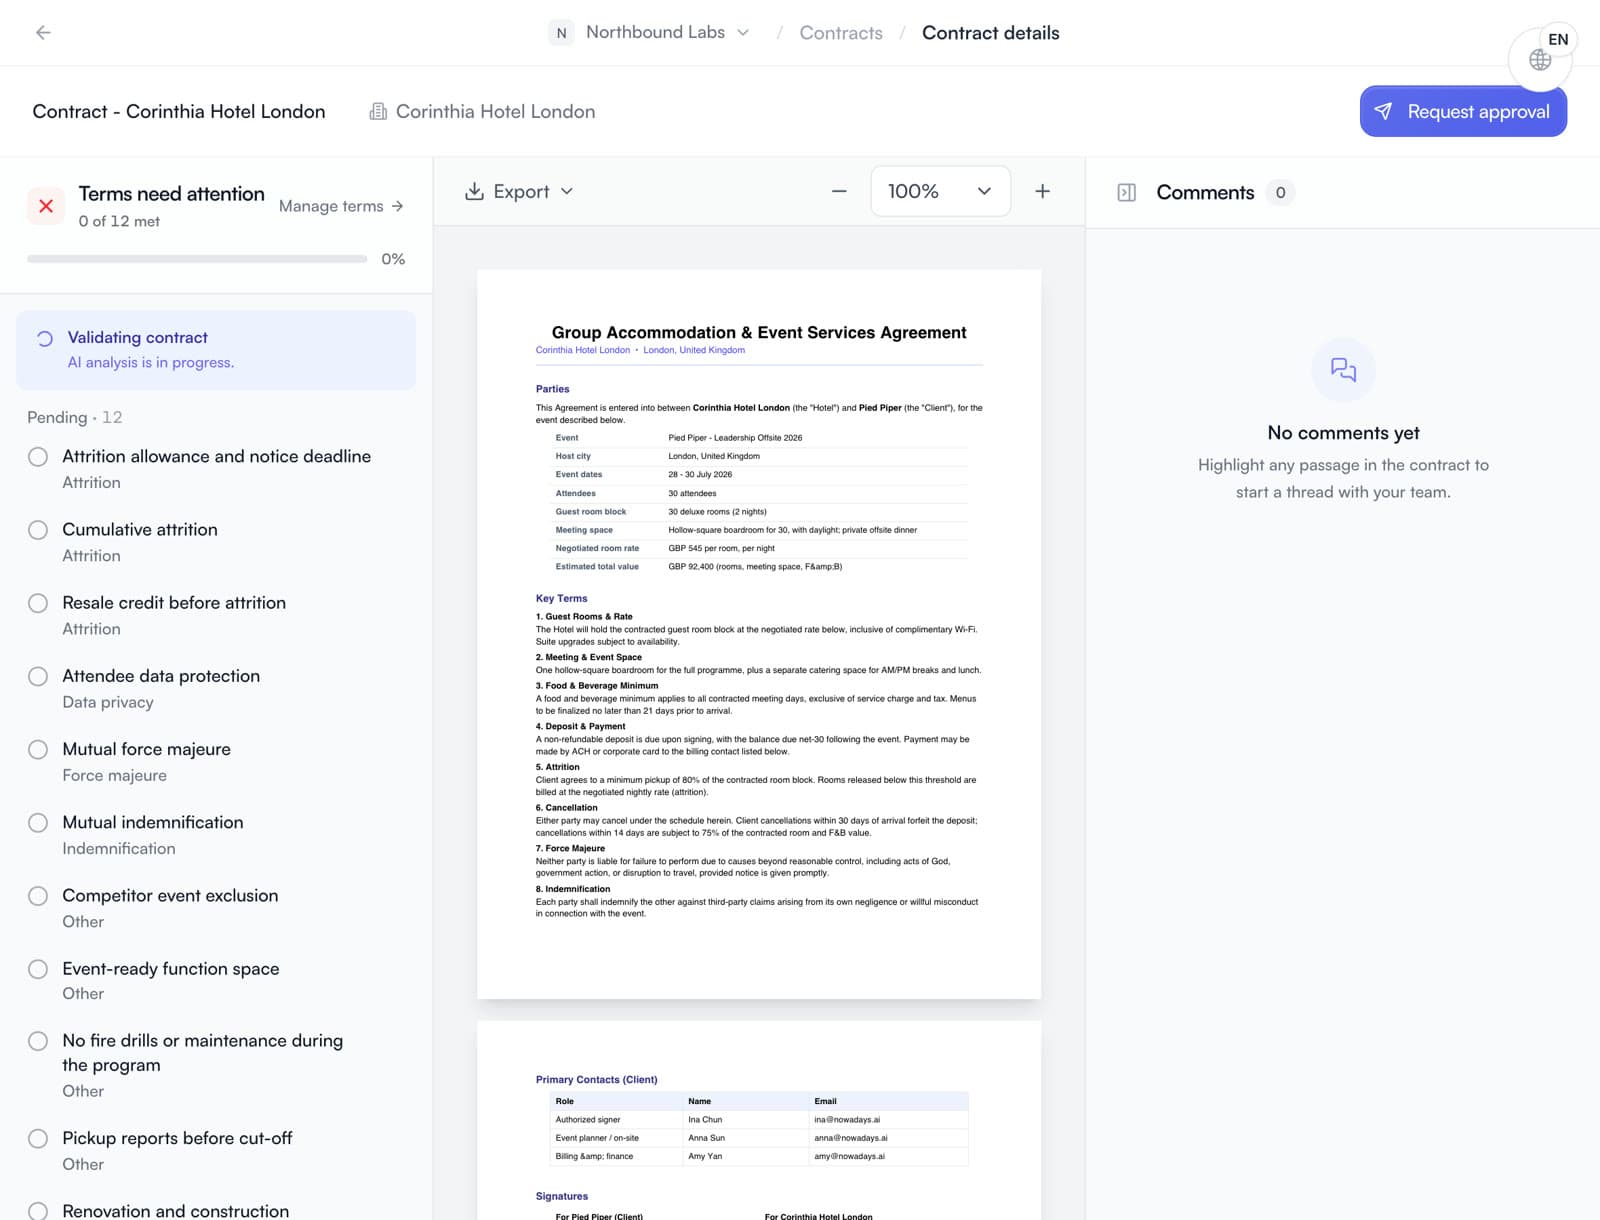The image size is (1600, 1220).
Task: Click the zoom in plus icon
Action: 1042,191
